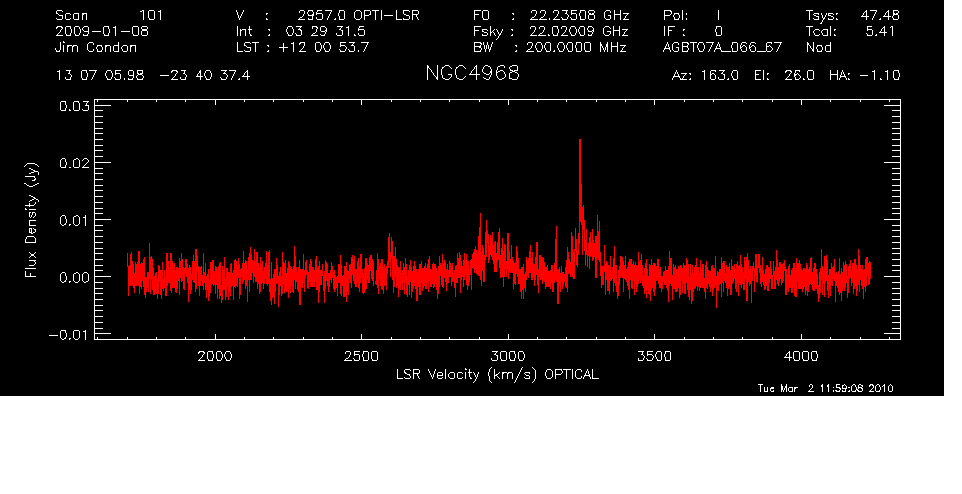Click the project ID AGBT07A_066_67
Screen dimensions: 962x494
pos(720,47)
